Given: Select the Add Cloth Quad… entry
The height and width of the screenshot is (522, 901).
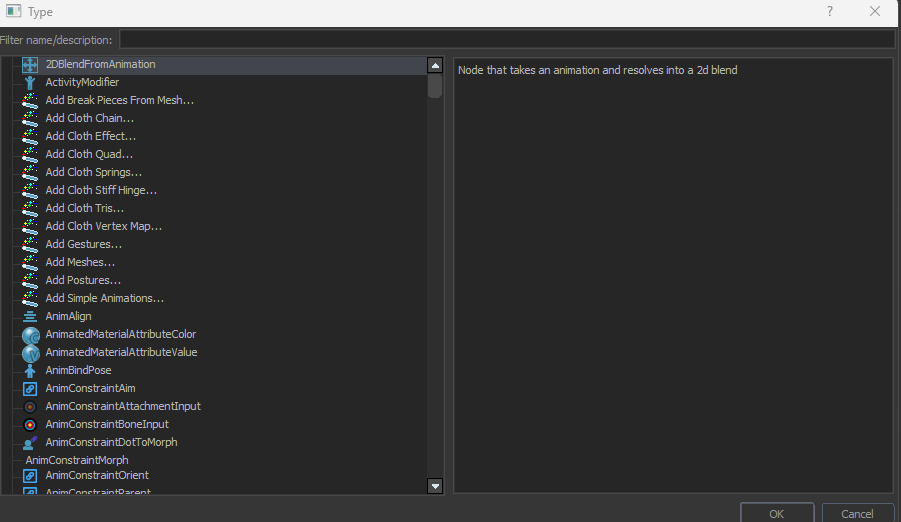Looking at the screenshot, I should tap(89, 154).
